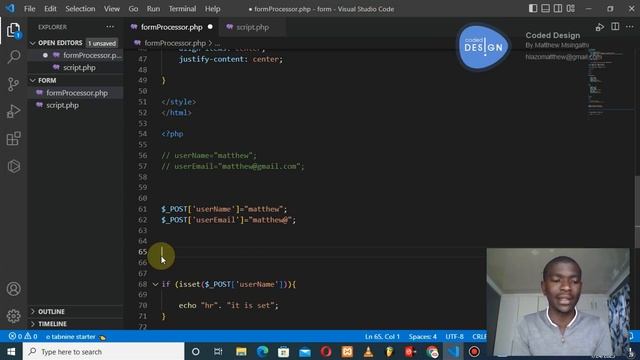Fold the if block at line 68
Screen dimensions: 640x360
[x=155, y=284]
